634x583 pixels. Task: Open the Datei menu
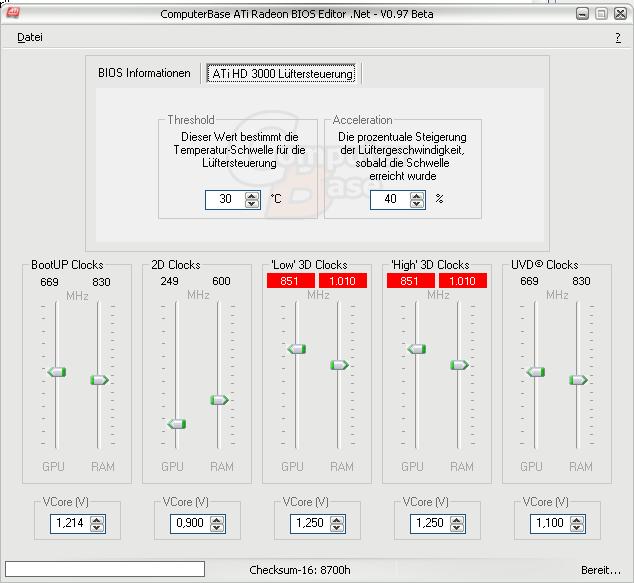(30, 37)
